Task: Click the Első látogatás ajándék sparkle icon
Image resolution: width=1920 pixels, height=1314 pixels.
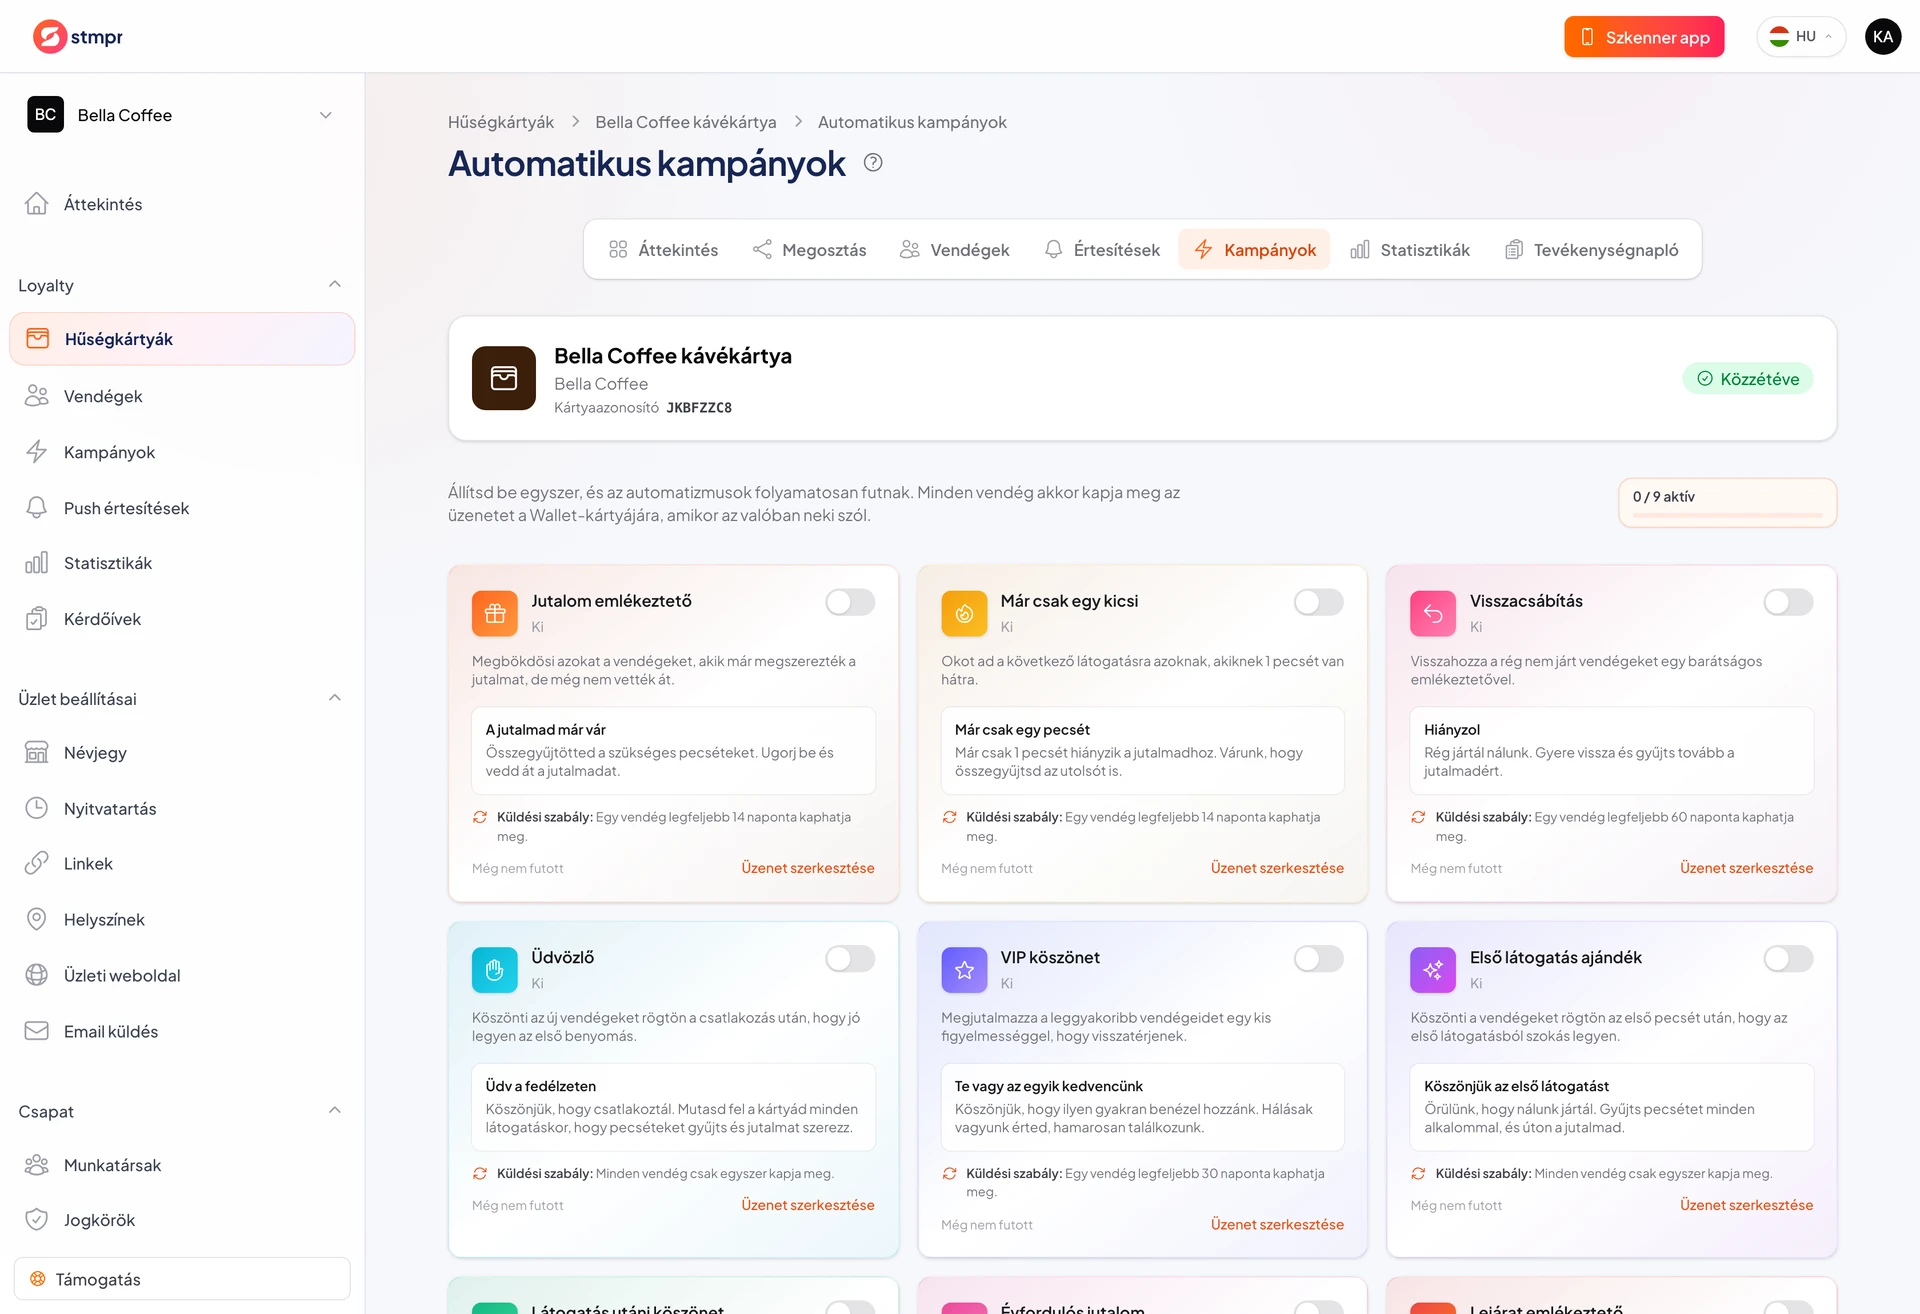Action: [x=1433, y=970]
